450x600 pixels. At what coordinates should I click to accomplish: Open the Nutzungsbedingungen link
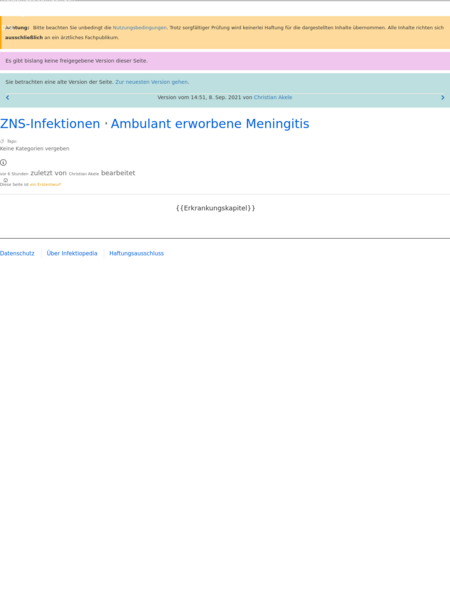140,28
